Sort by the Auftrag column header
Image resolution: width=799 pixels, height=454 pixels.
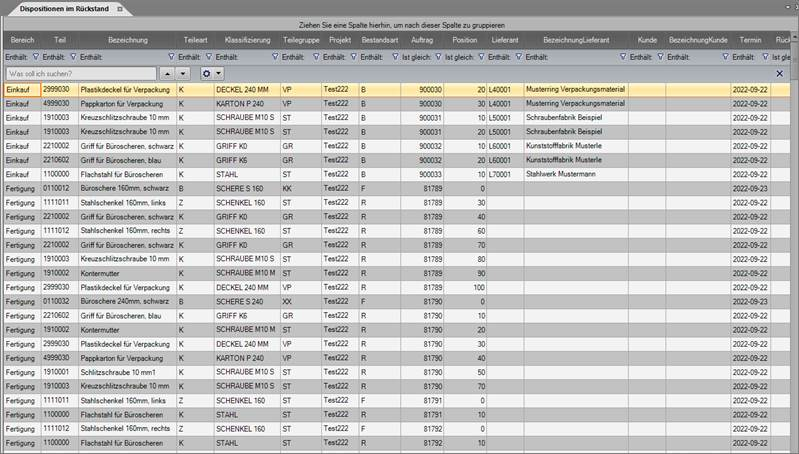click(422, 40)
